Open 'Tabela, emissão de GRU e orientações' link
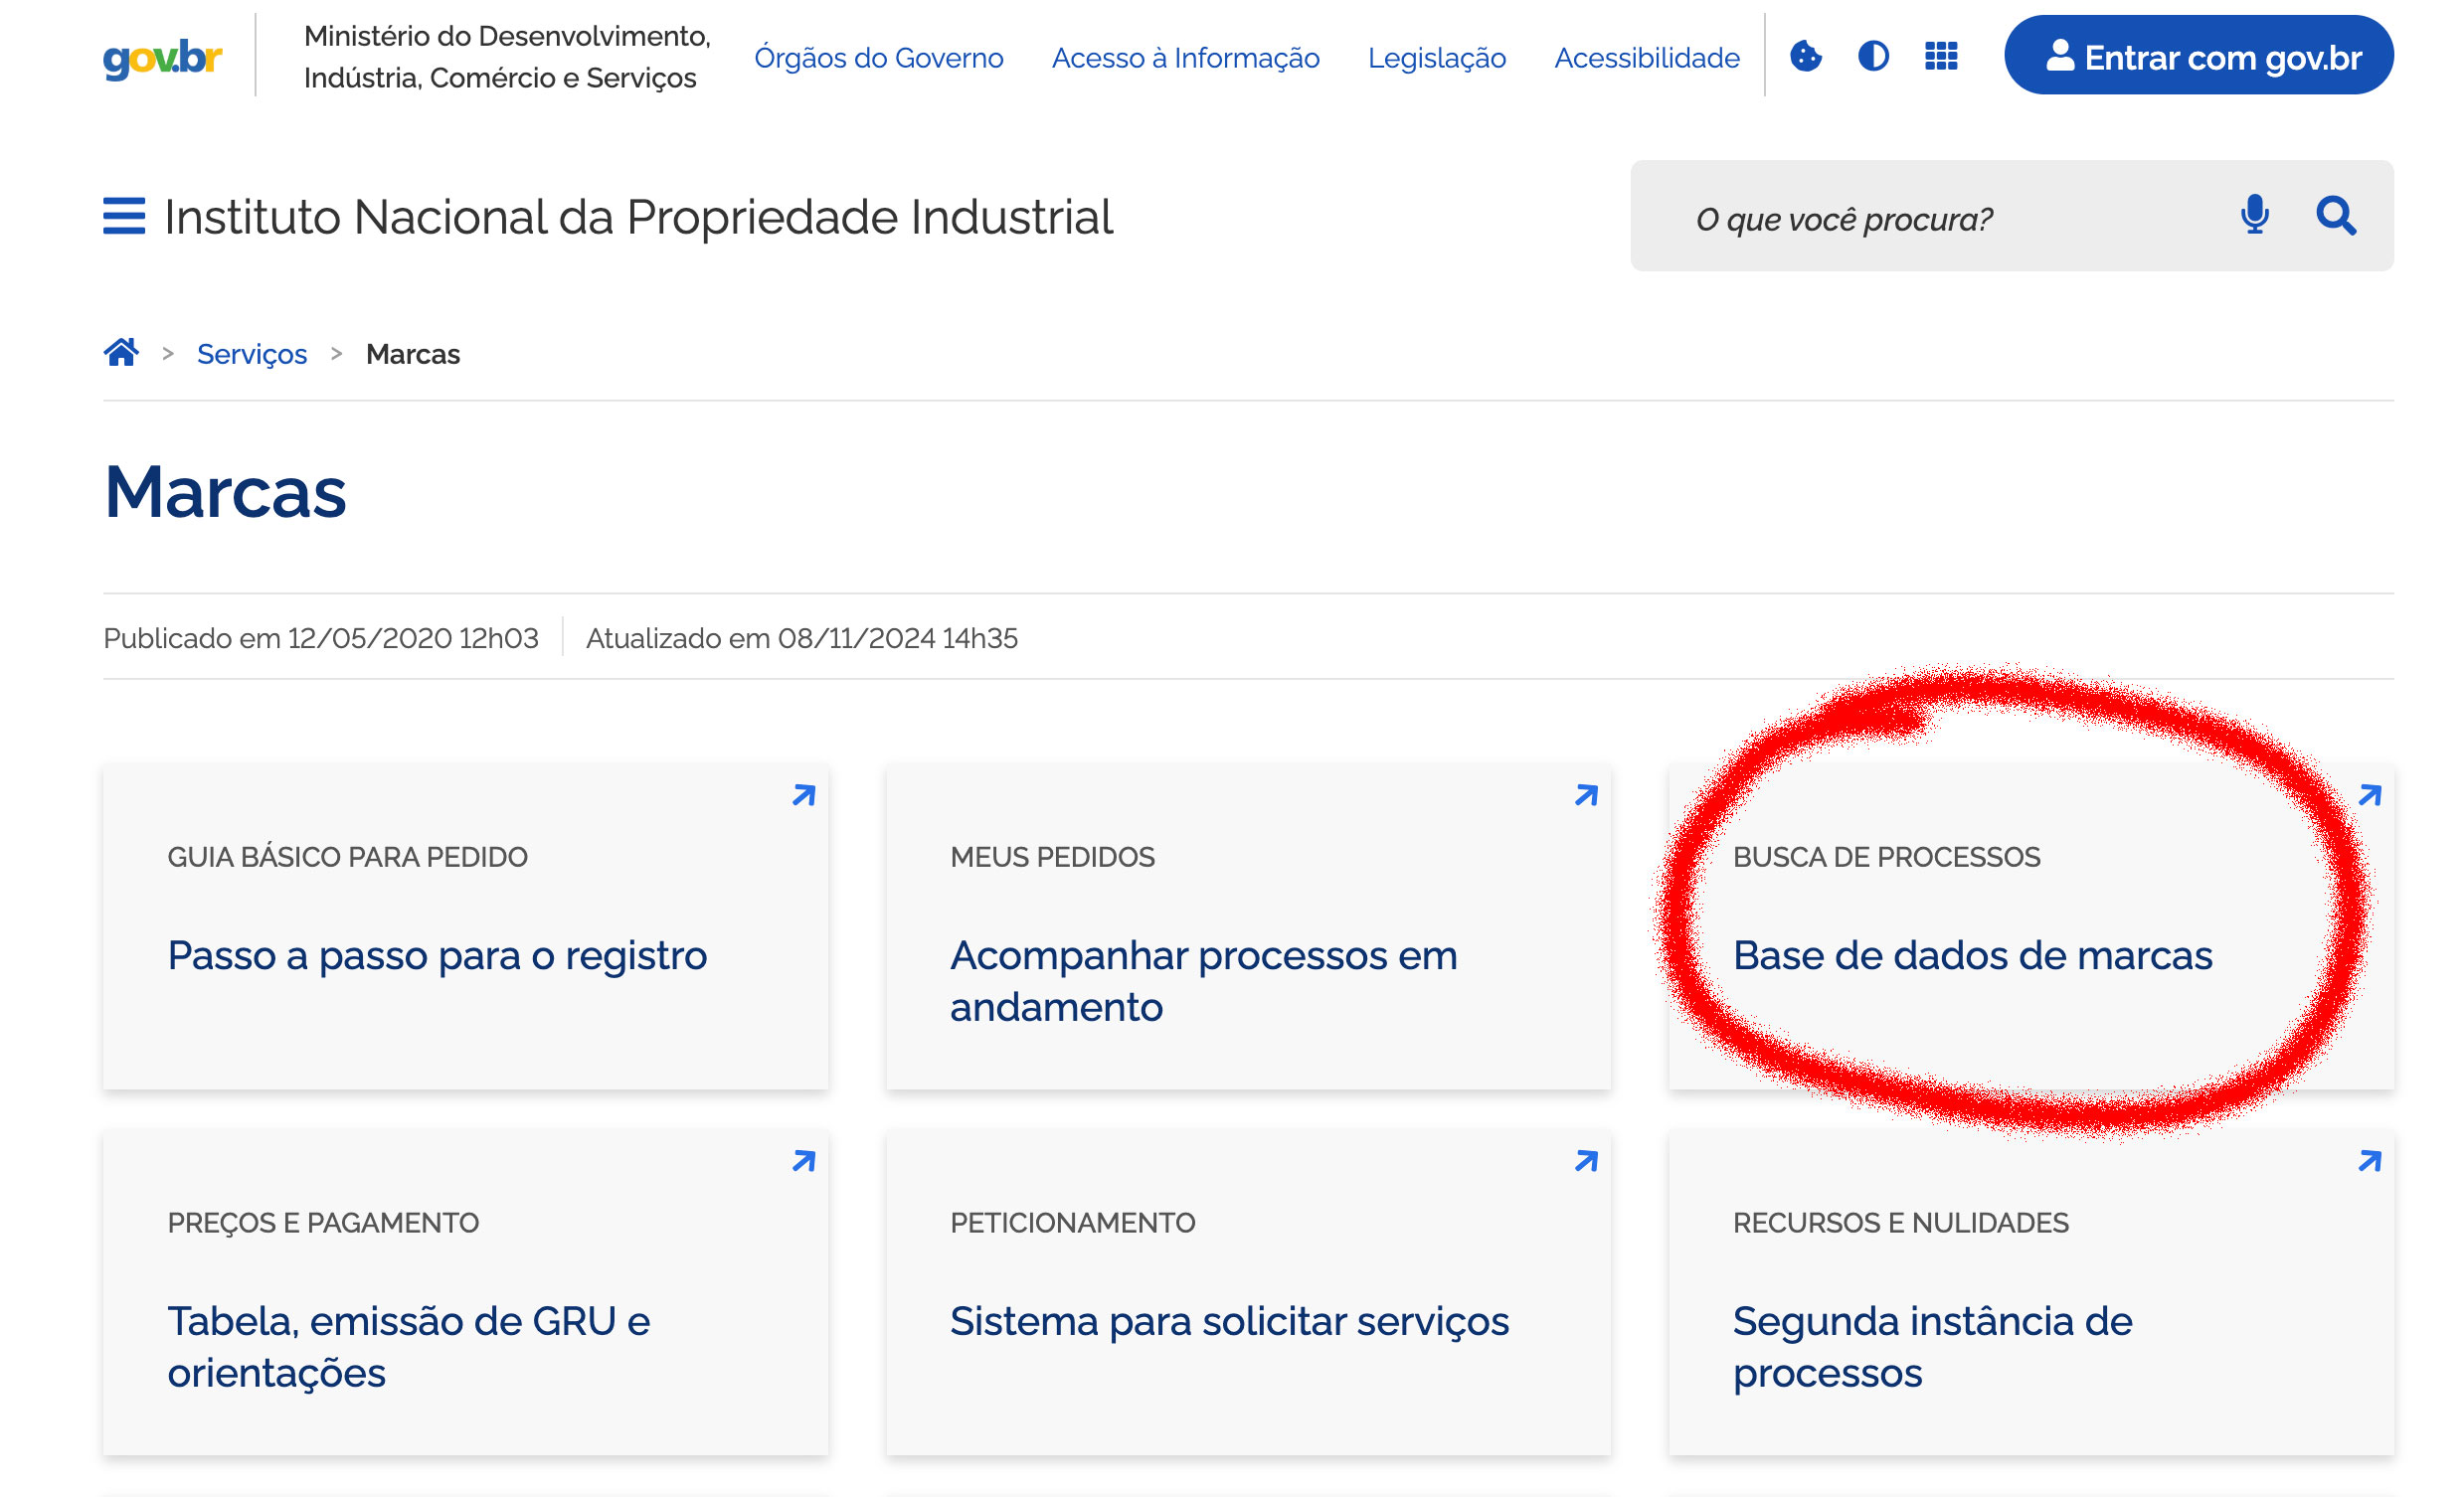2464x1497 pixels. 408,1347
